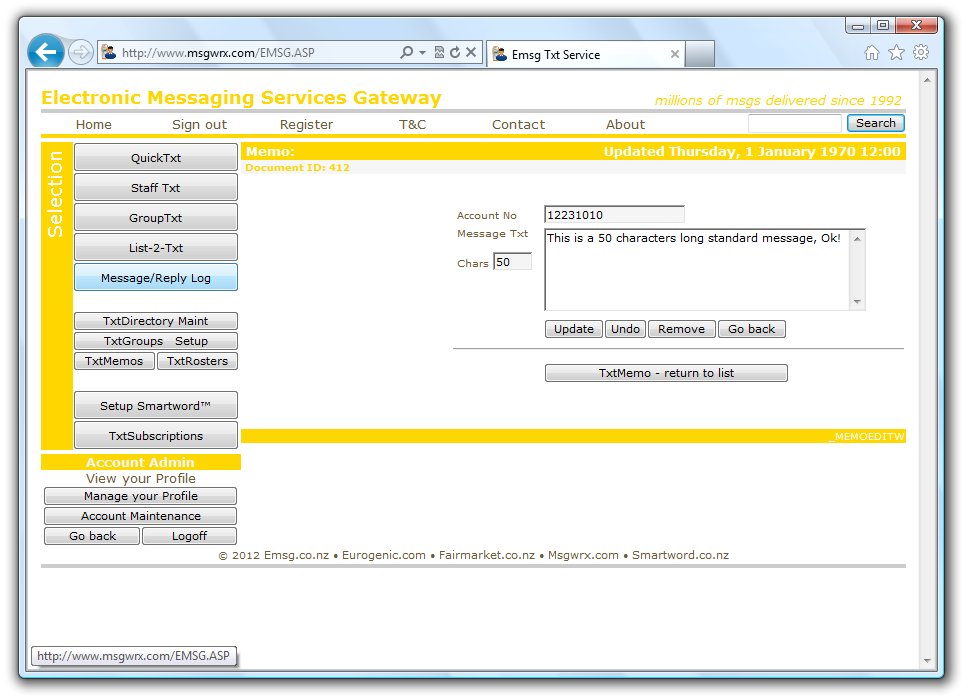Select the Emsg Txt Service tab
Image resolution: width=968 pixels, height=700 pixels.
573,56
